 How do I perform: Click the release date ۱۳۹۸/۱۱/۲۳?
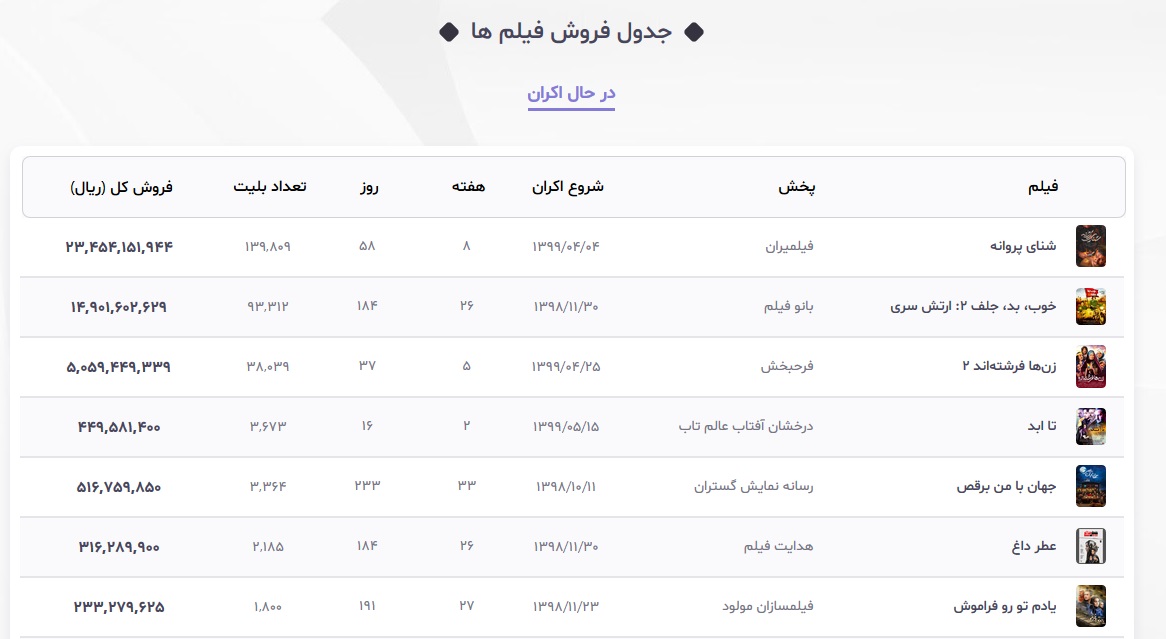pos(566,607)
